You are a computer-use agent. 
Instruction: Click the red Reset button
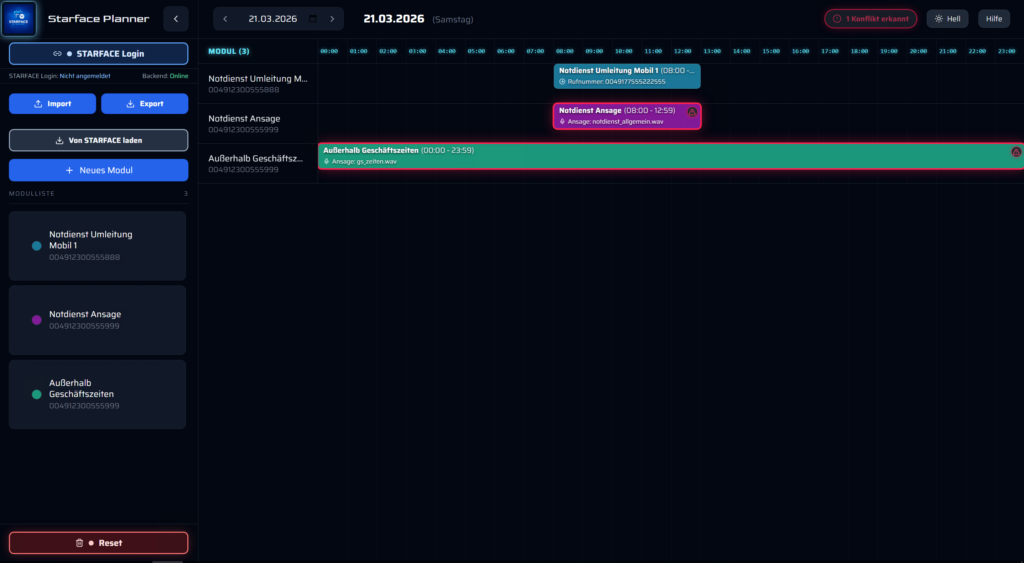click(x=98, y=543)
